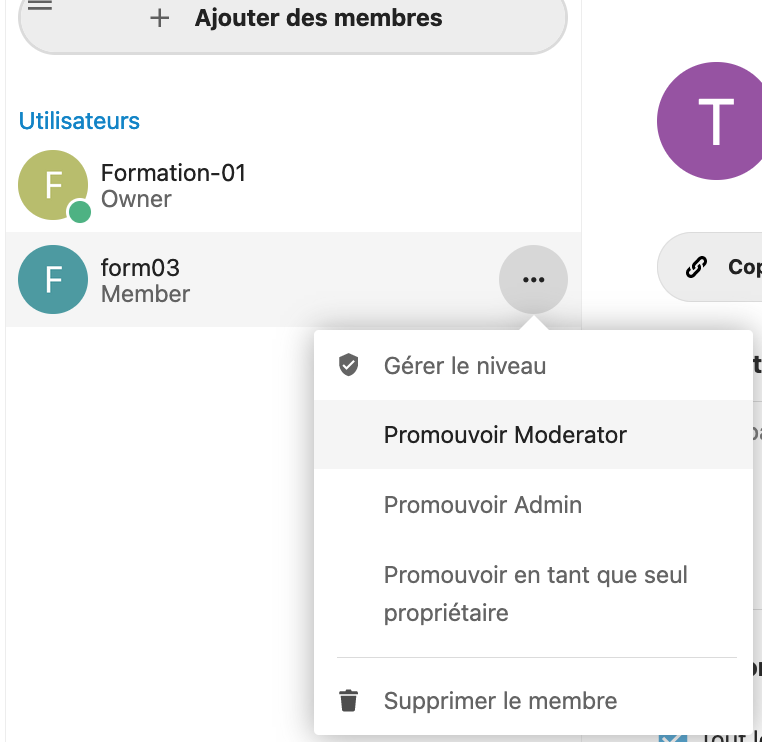Click the plus icon beside Ajouter des membres

click(159, 18)
